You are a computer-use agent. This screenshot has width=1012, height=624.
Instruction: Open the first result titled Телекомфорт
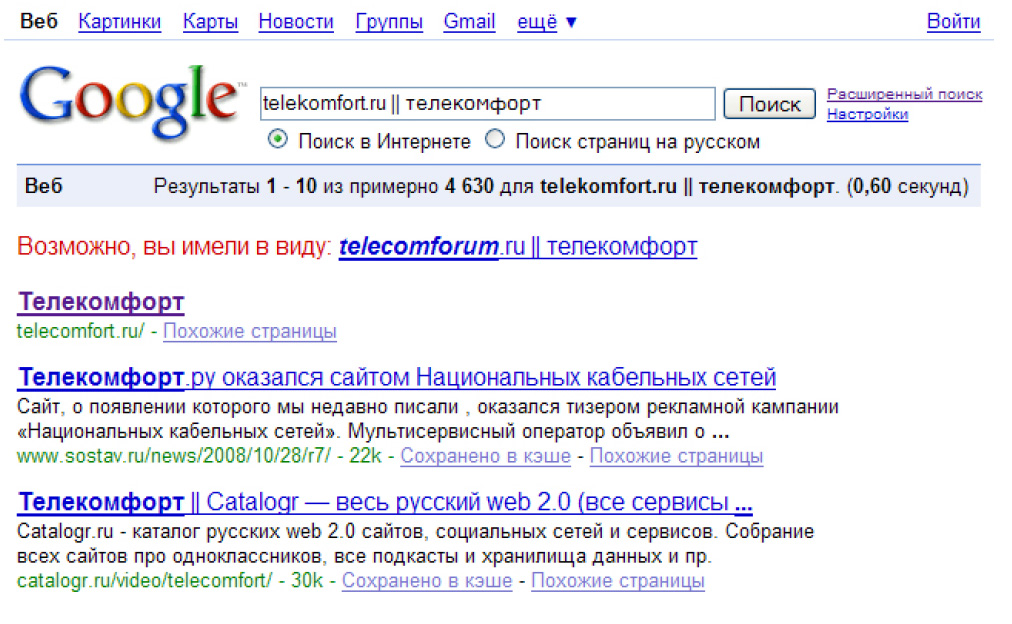pos(101,302)
